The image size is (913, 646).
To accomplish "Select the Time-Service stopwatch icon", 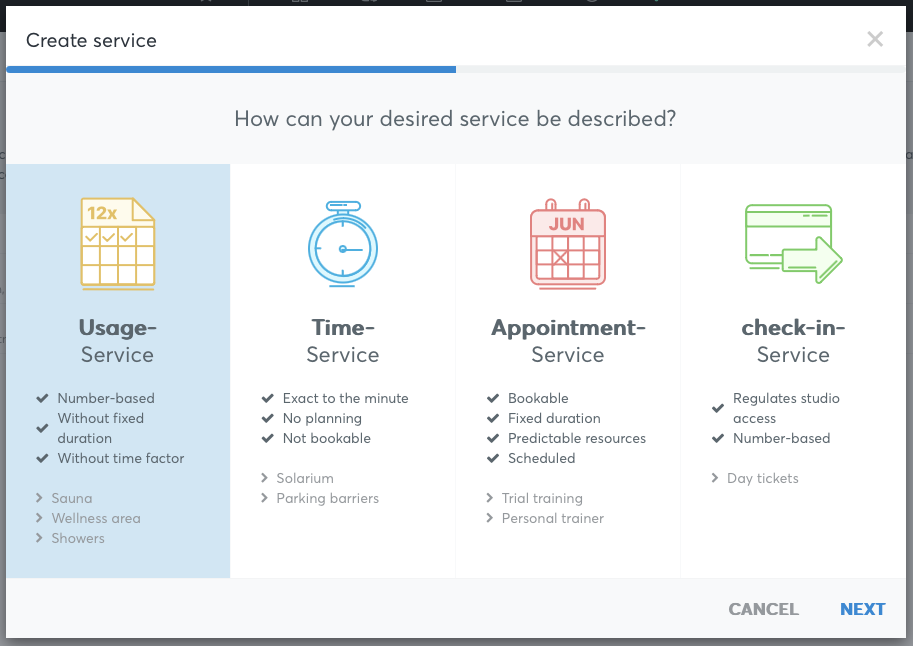I will click(x=343, y=244).
